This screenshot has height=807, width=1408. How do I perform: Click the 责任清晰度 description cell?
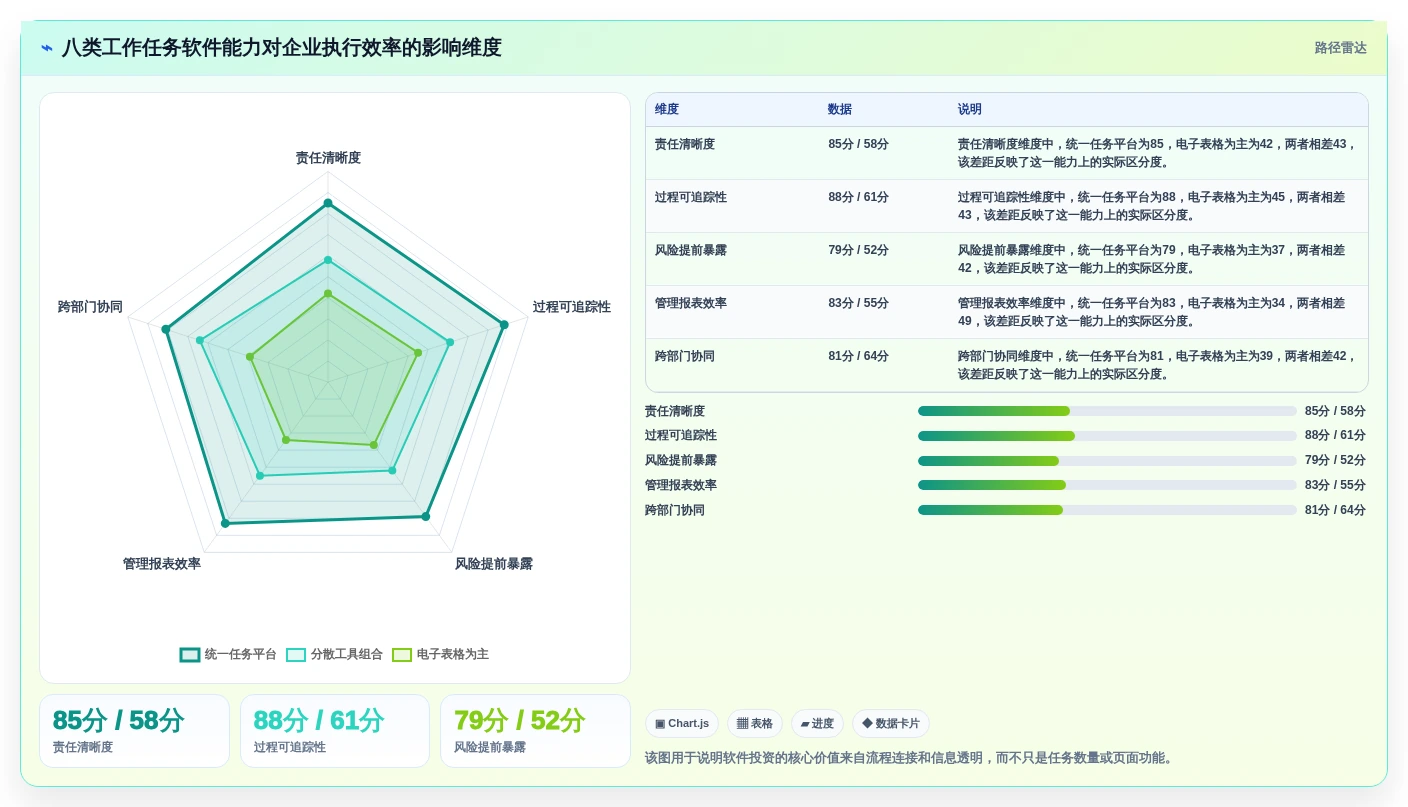click(x=1157, y=153)
